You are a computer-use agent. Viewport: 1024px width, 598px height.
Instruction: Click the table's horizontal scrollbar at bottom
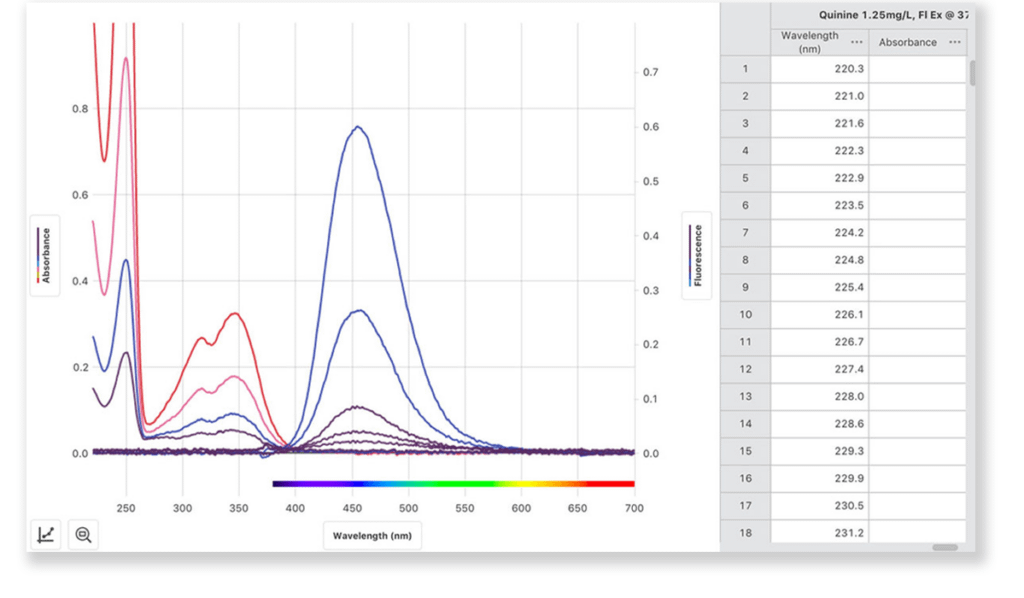pos(945,547)
